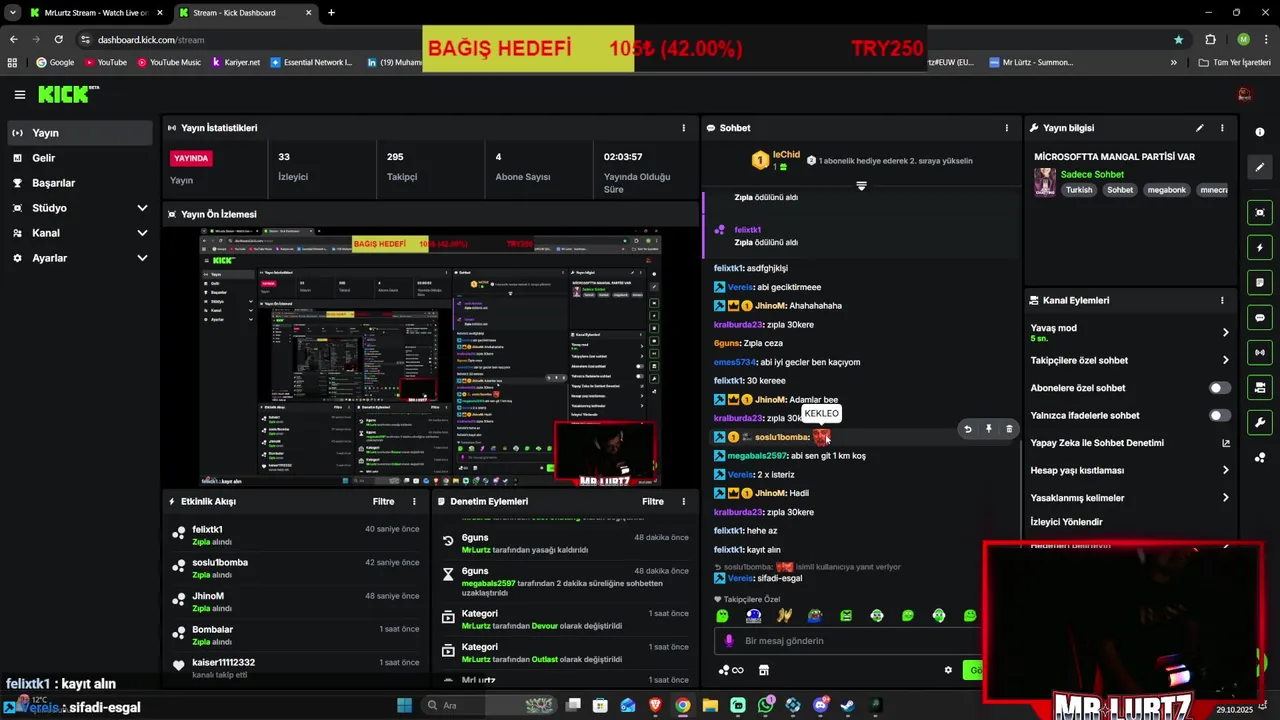This screenshot has height=720, width=1280.
Task: Open Yapay Zeka ile Sohbet Denetimi link
Action: [1130, 443]
